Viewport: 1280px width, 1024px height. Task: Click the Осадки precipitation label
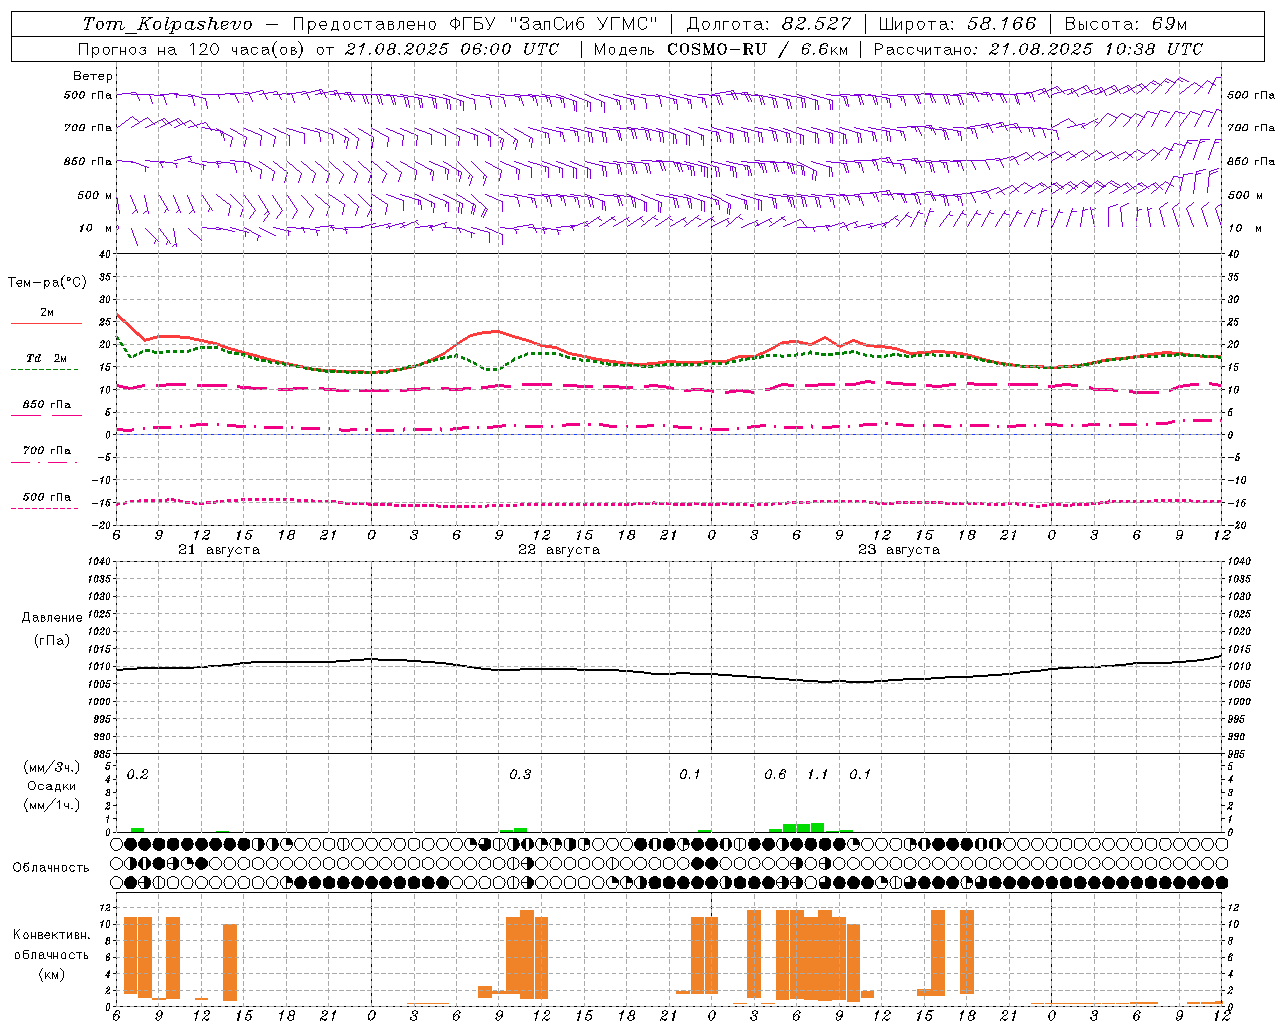click(52, 786)
